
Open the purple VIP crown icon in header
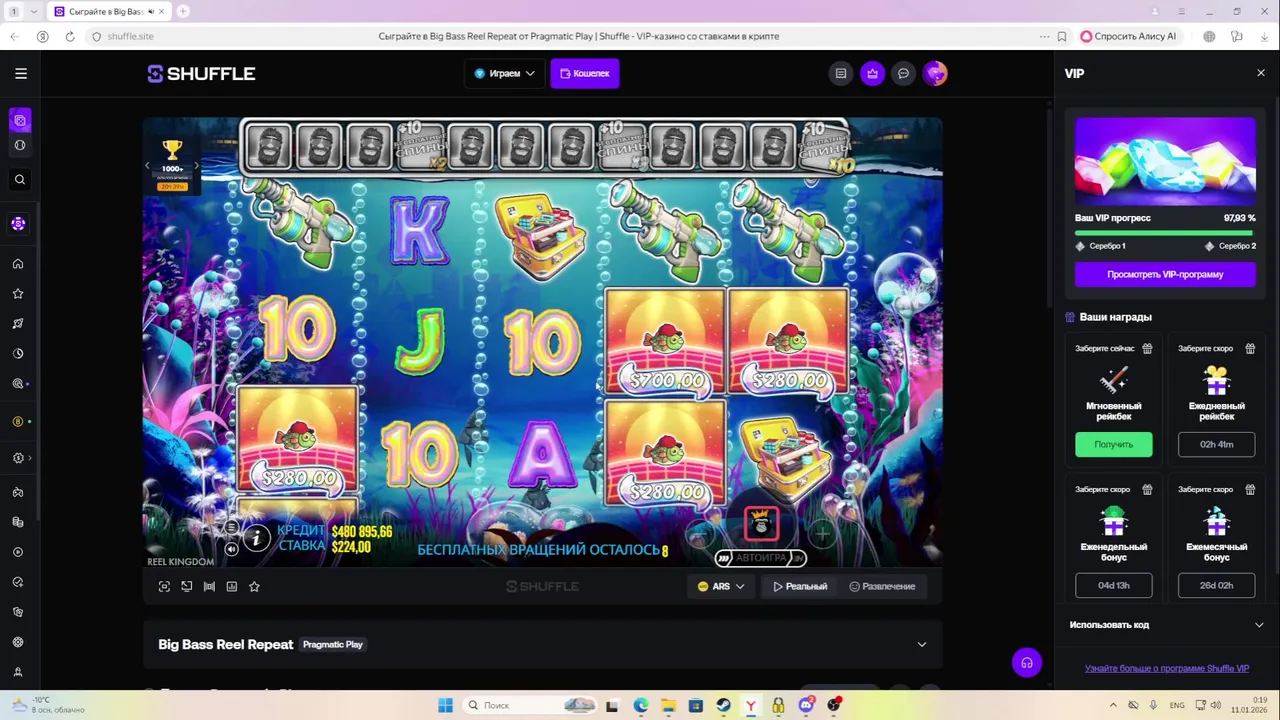coord(873,73)
